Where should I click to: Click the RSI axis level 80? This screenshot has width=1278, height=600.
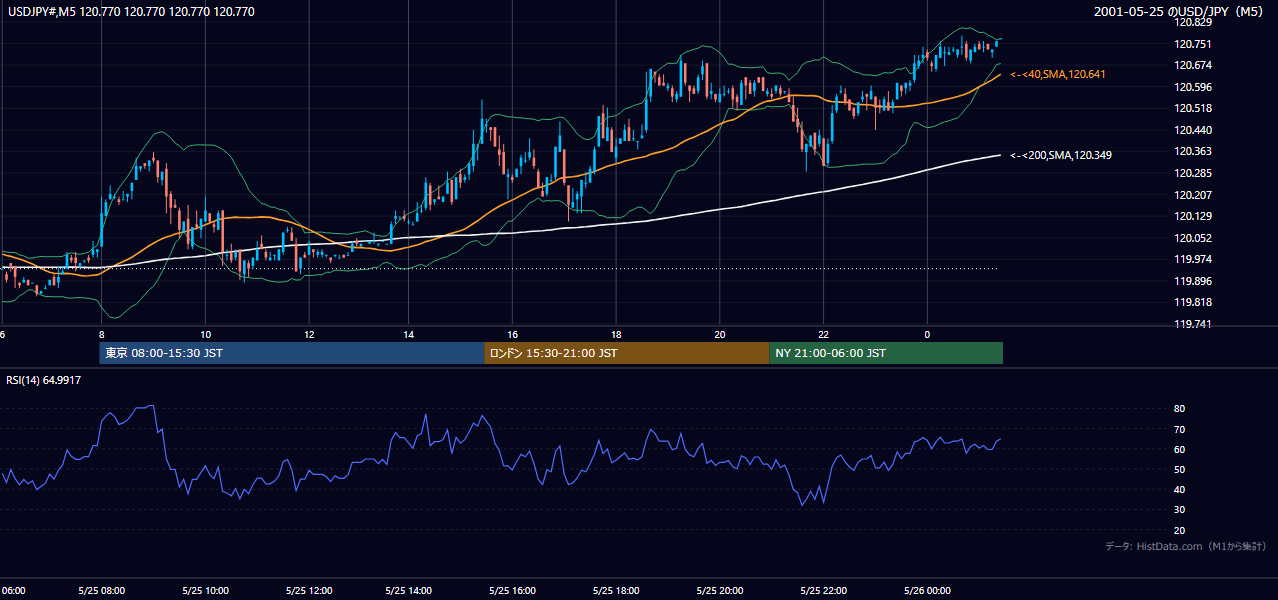pyautogui.click(x=1179, y=409)
